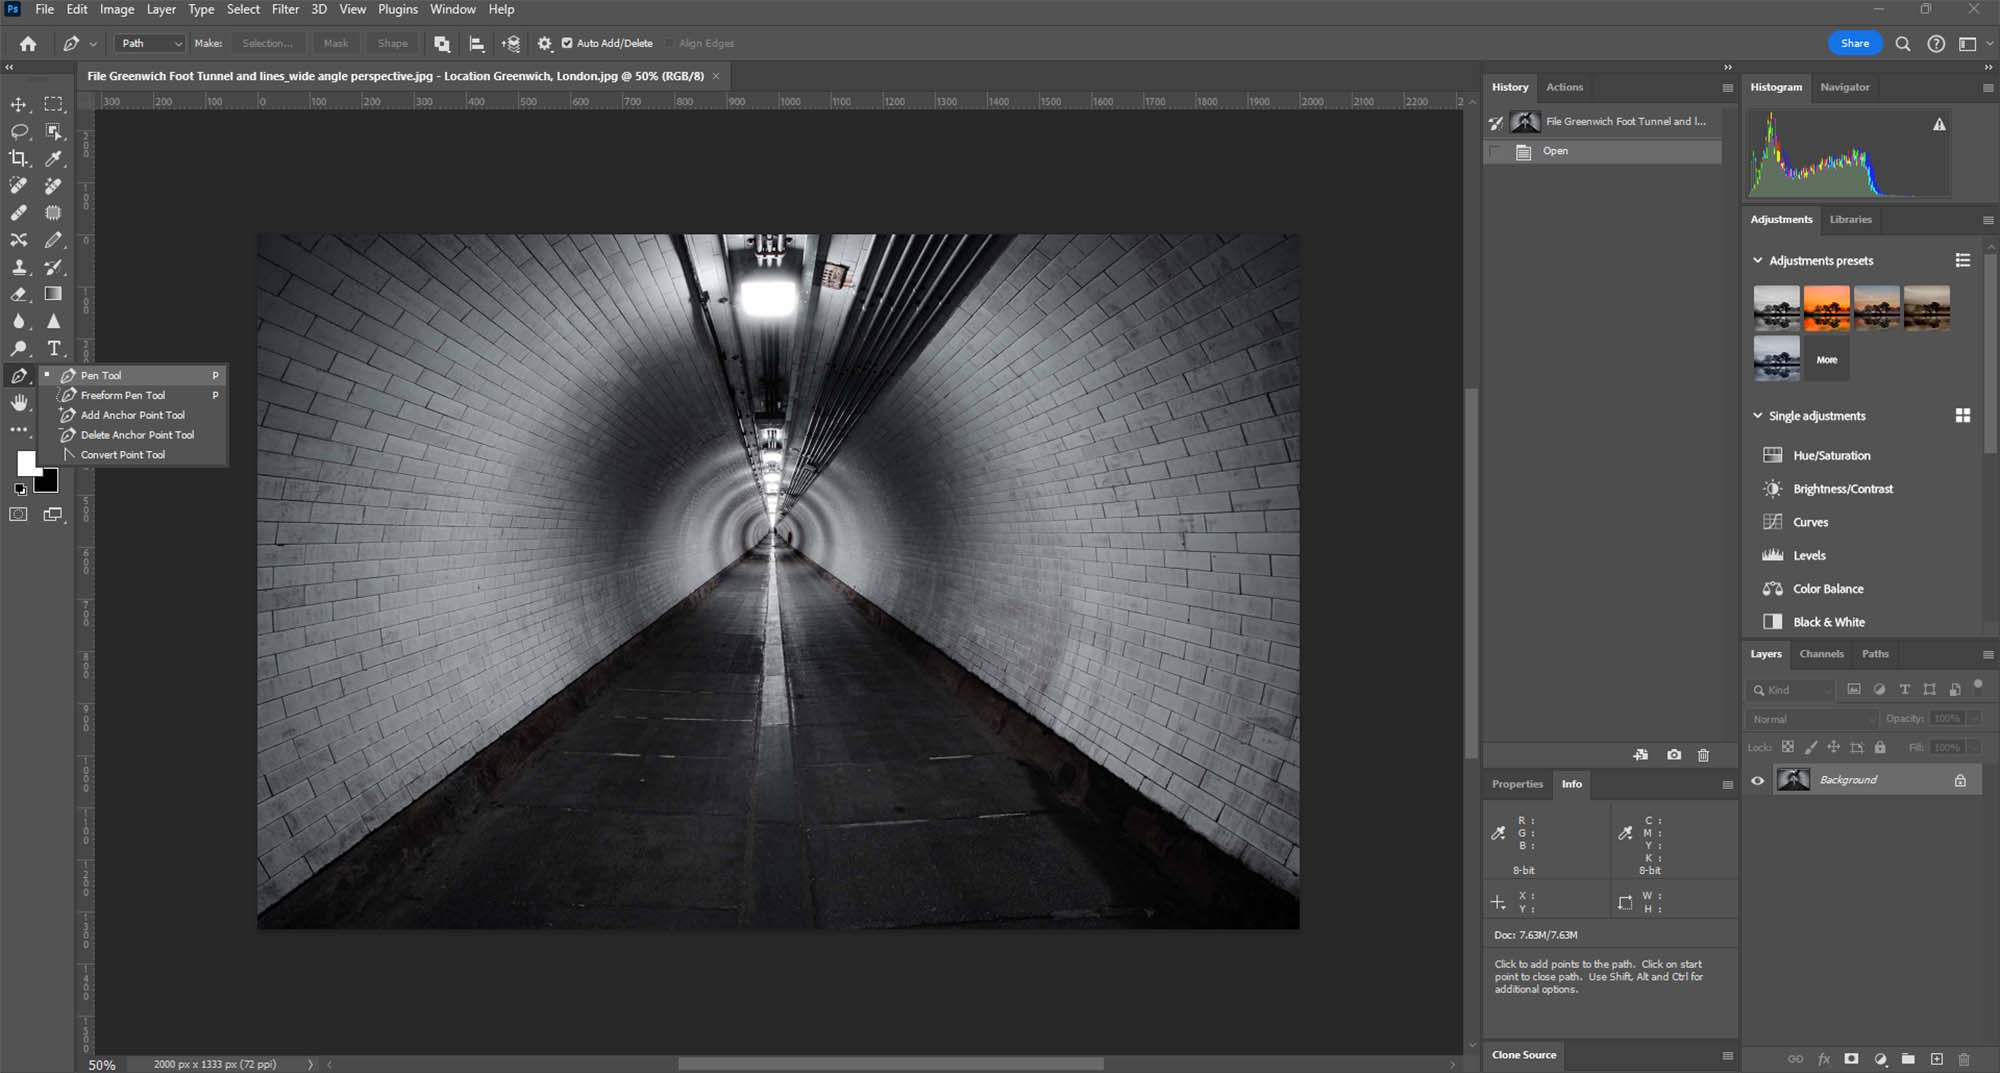Select the Open history state
This screenshot has height=1073, width=2000.
[1603, 151]
